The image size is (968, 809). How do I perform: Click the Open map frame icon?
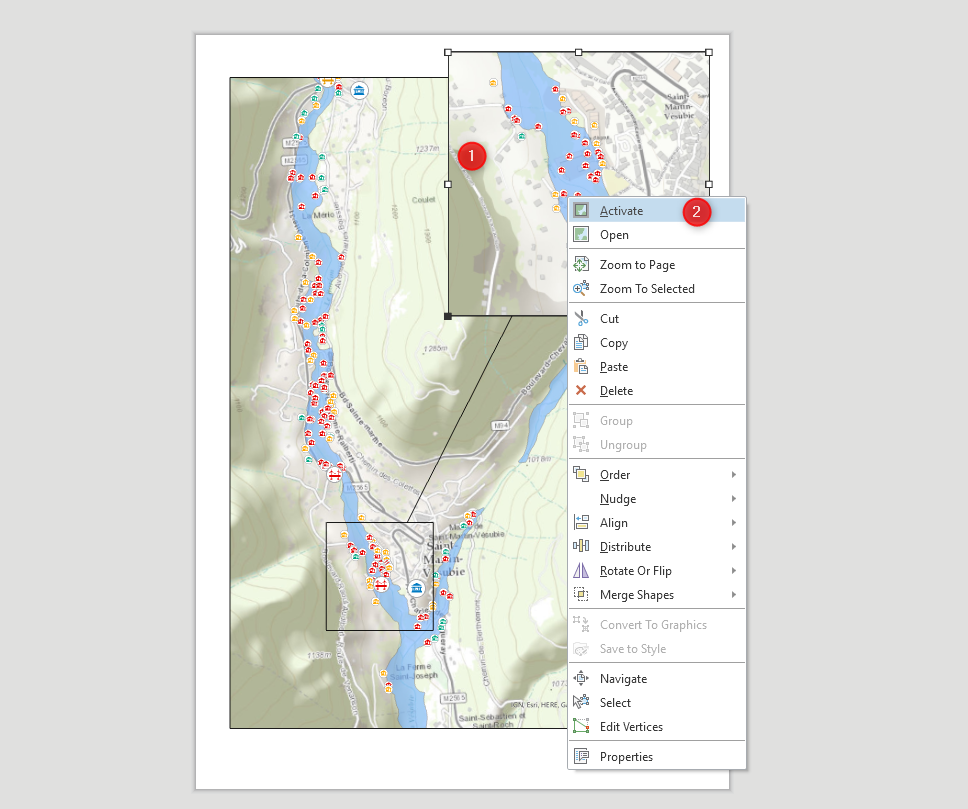click(x=581, y=235)
